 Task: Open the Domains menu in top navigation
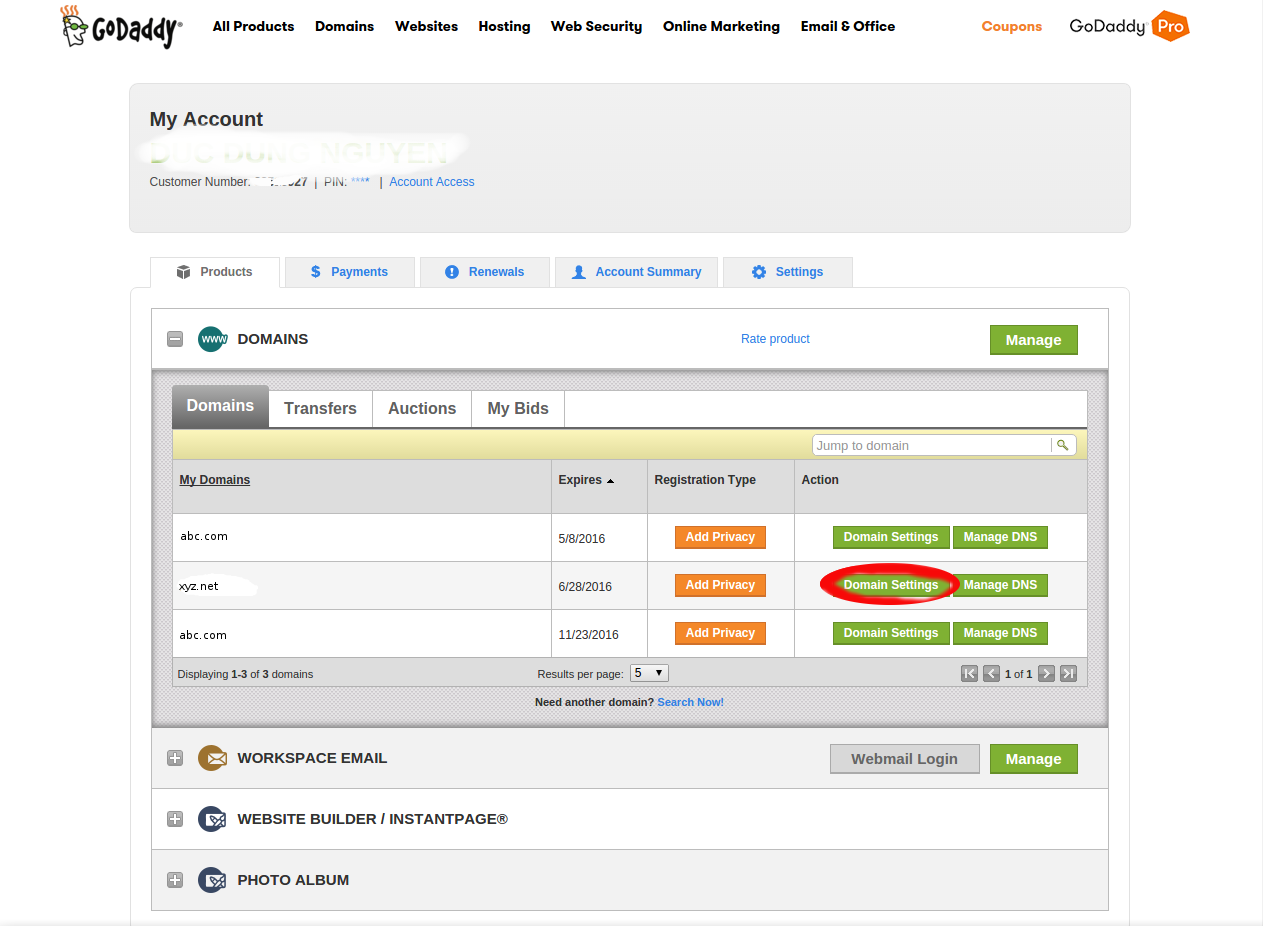coord(344,26)
